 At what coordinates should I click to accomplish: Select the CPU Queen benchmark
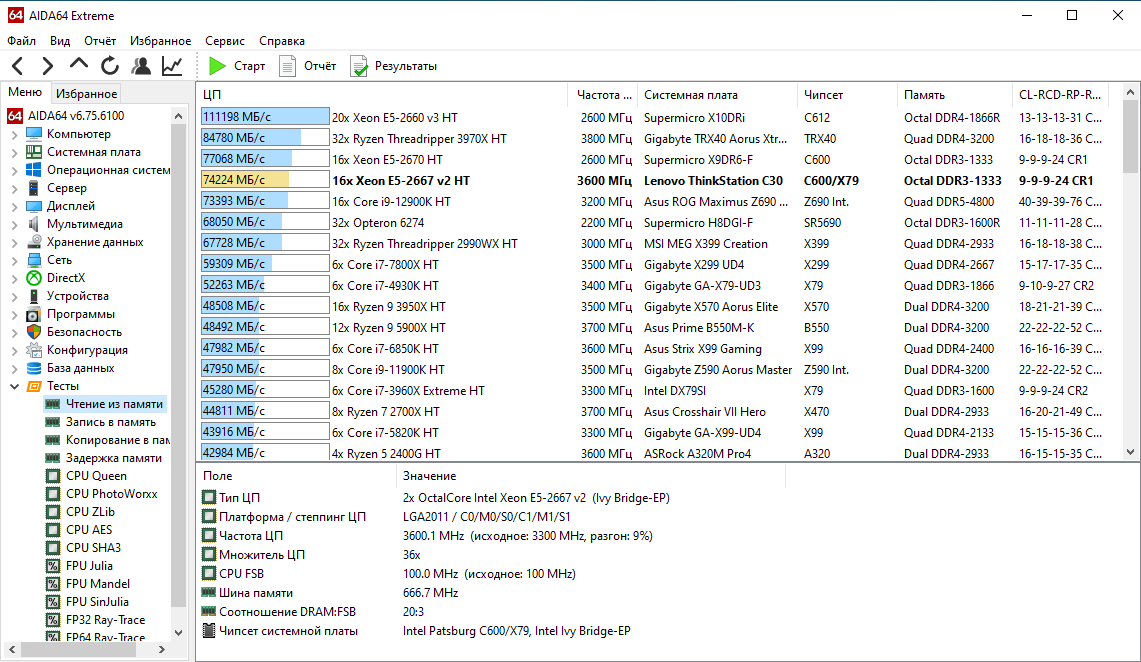(96, 476)
